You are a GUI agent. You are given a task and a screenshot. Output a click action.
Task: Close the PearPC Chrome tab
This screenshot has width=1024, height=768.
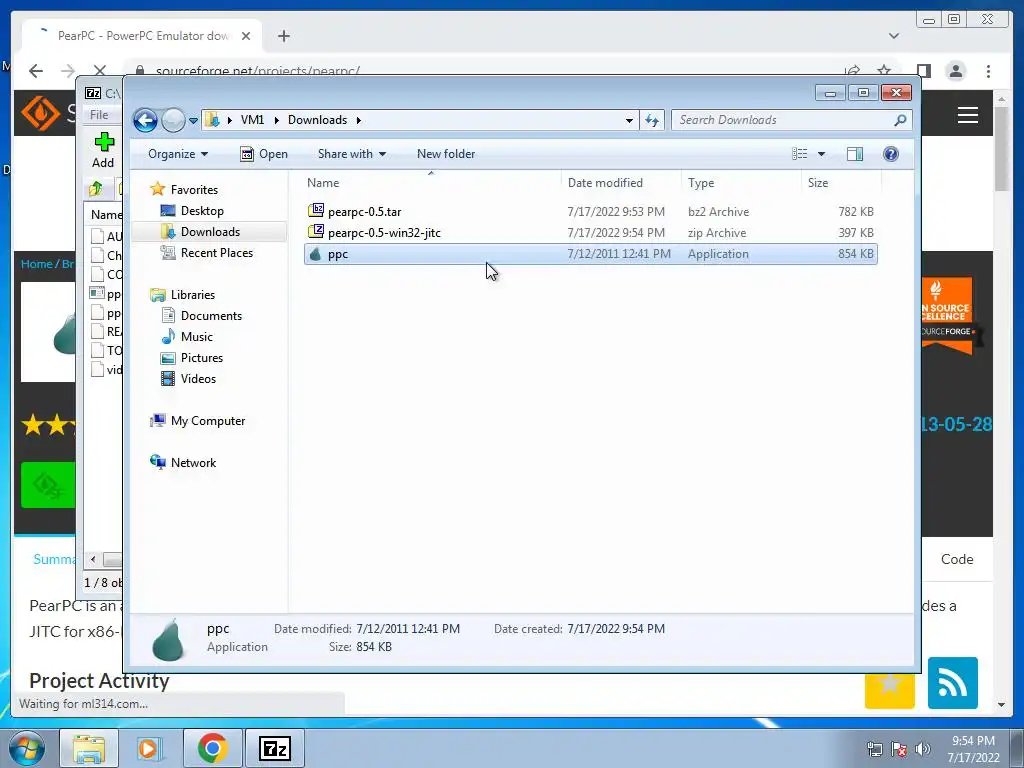246,36
